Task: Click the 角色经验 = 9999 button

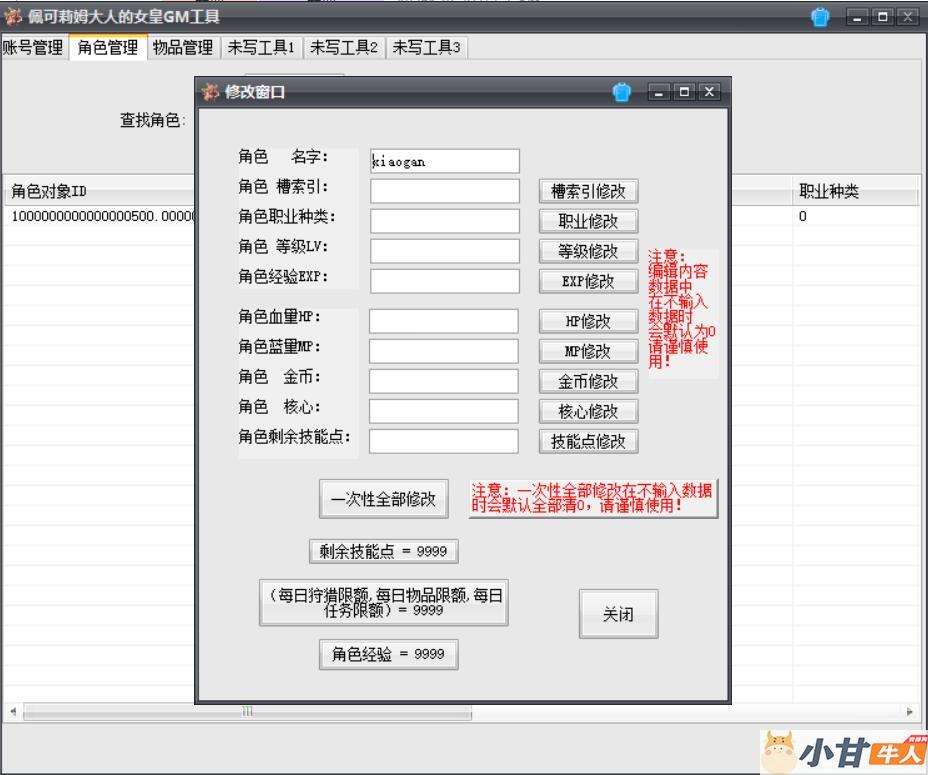Action: point(388,654)
